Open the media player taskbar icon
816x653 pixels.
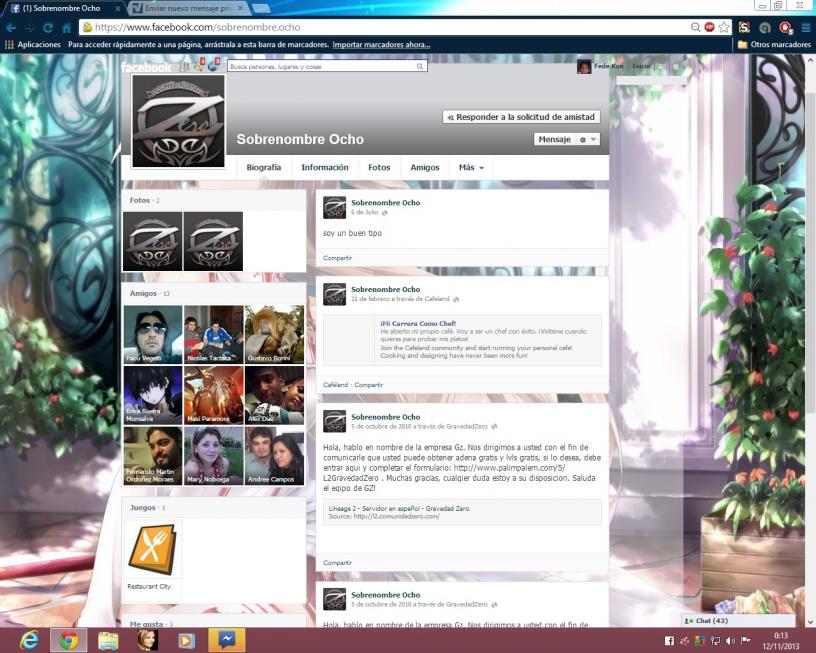pos(186,641)
